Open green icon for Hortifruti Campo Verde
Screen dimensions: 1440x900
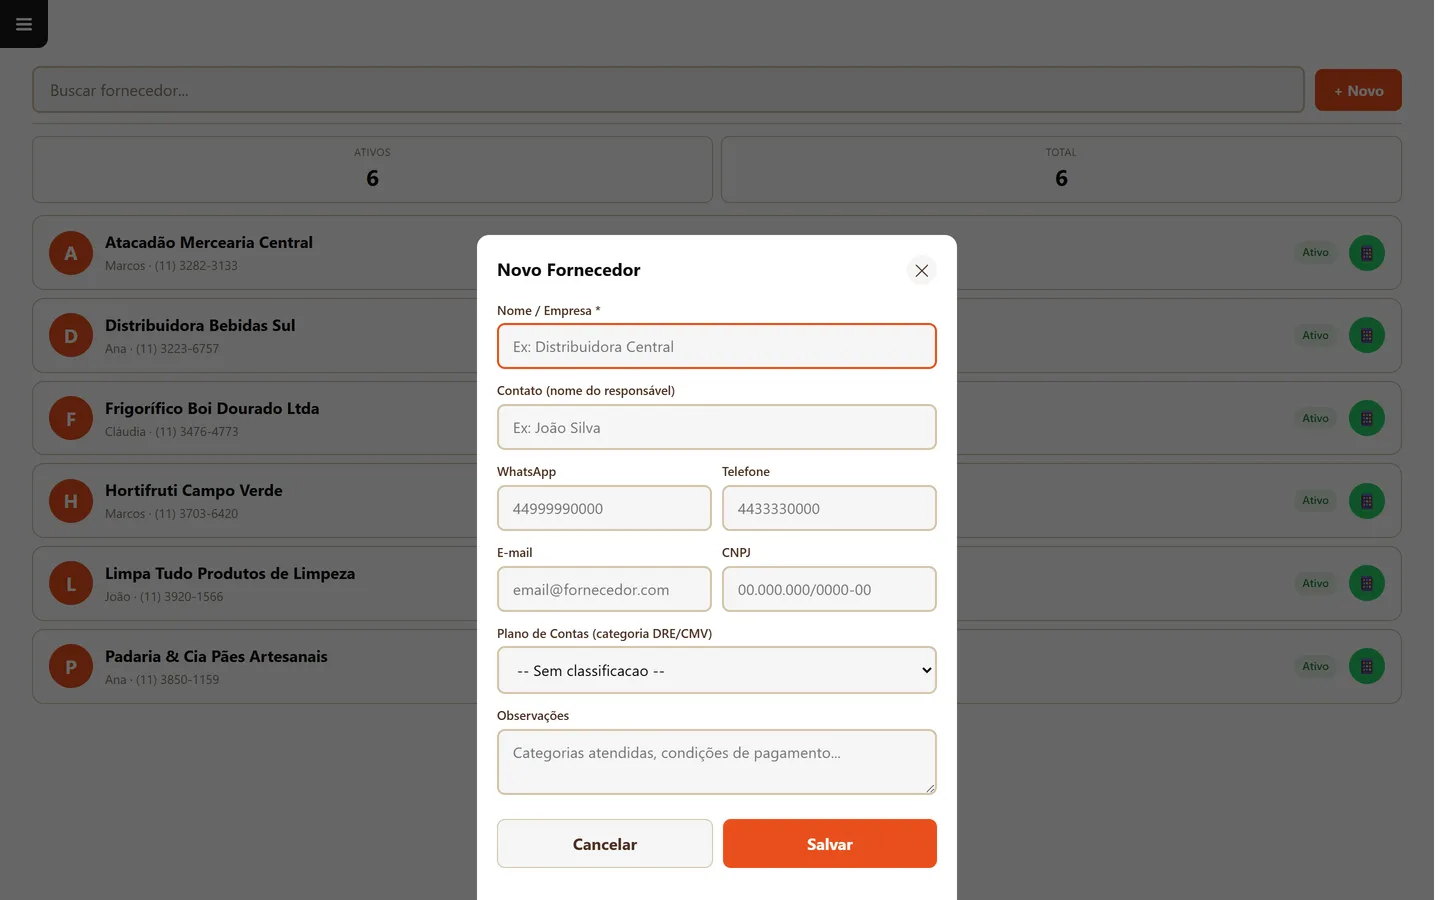1366,501
